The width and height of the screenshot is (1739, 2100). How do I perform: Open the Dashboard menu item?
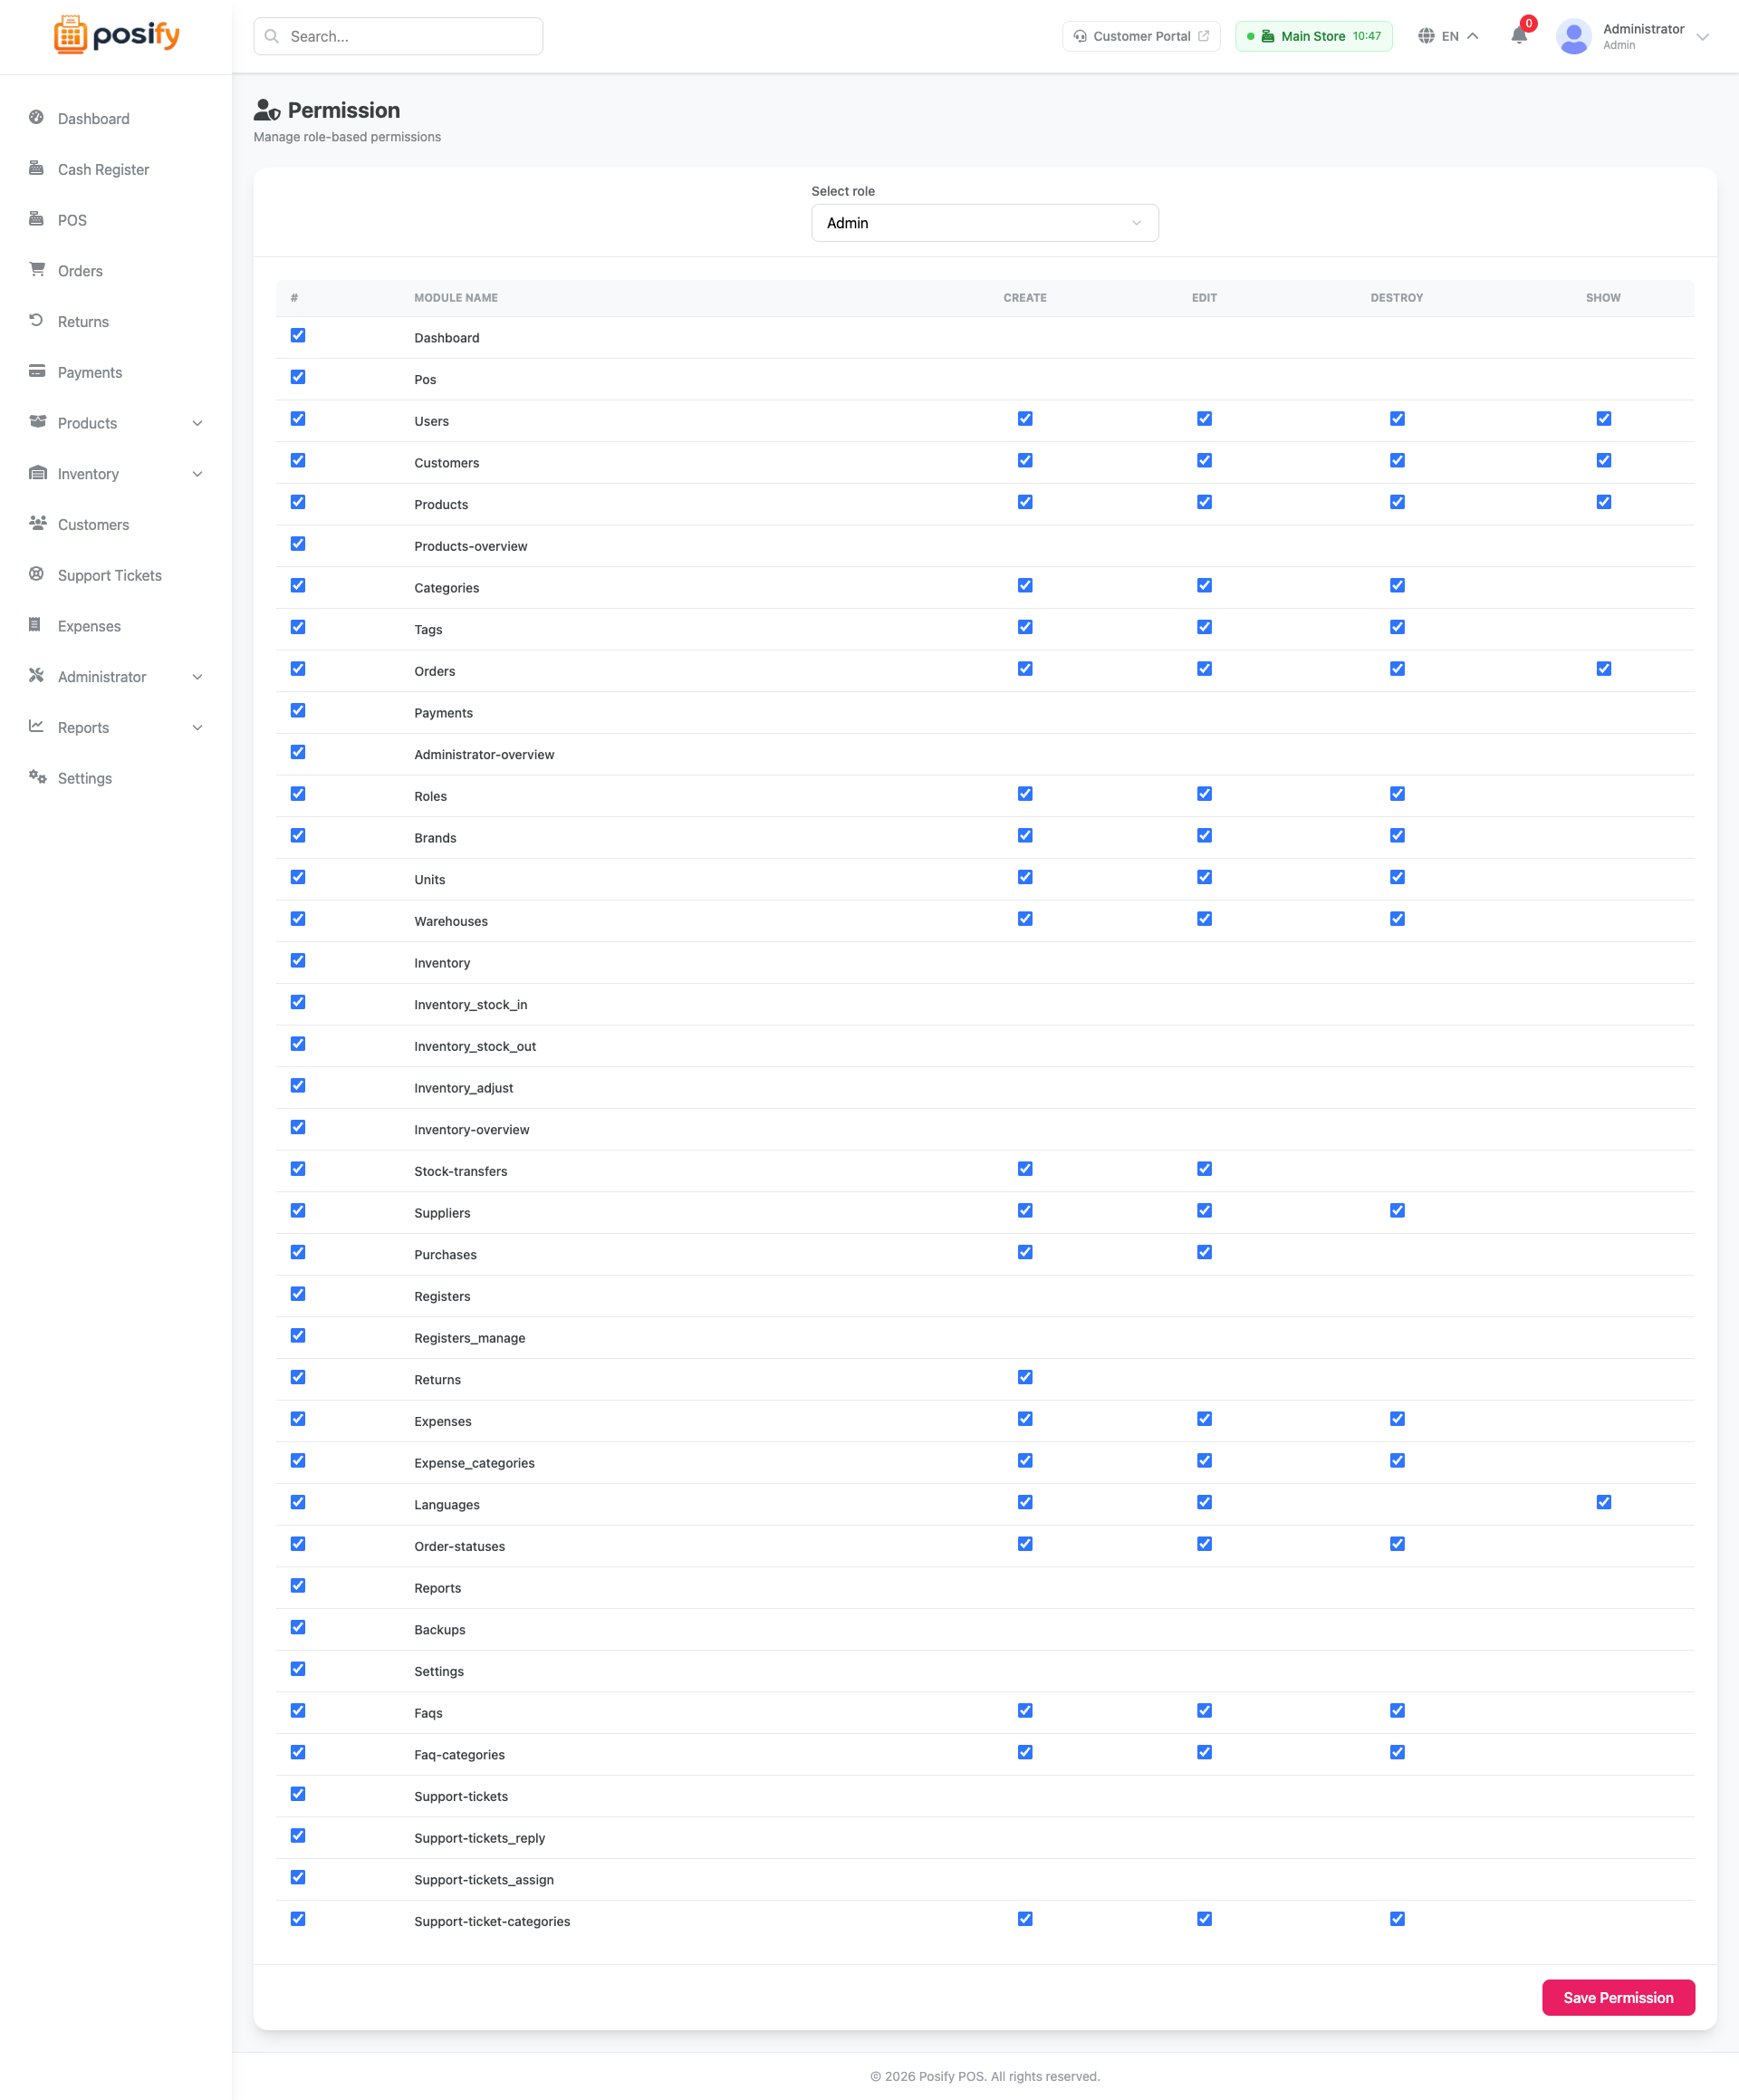(x=116, y=119)
